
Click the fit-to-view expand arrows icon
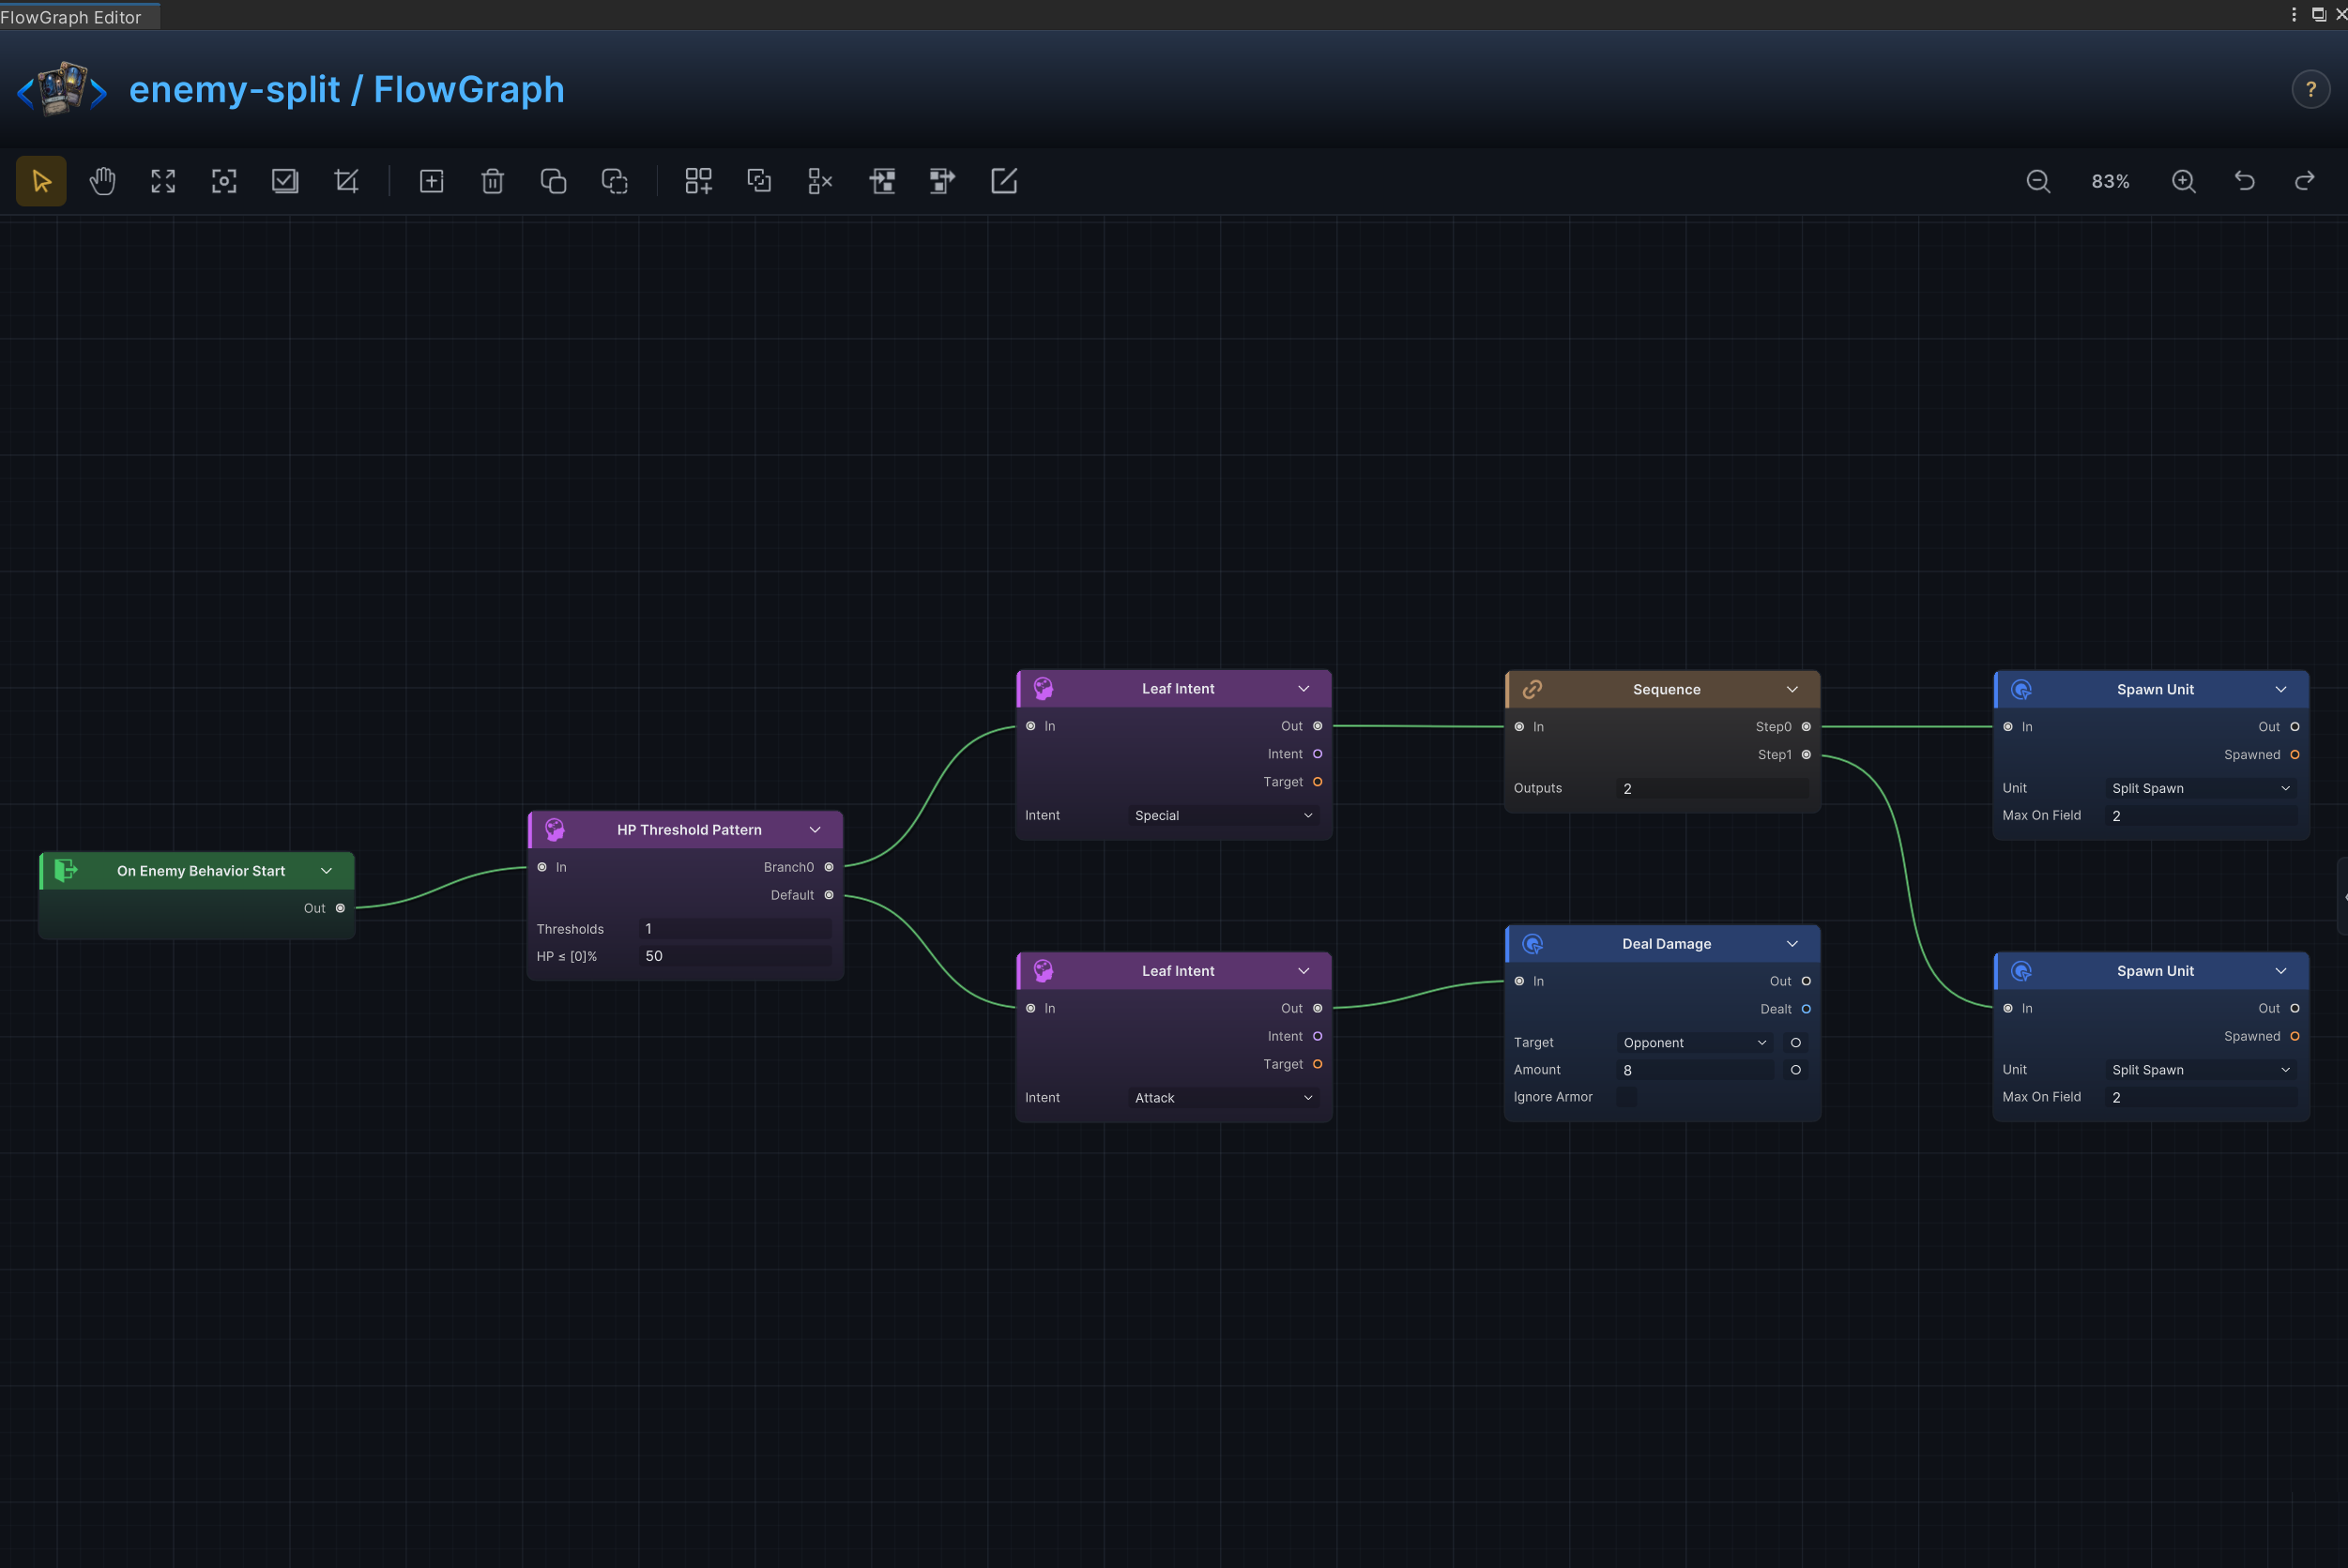[x=163, y=181]
